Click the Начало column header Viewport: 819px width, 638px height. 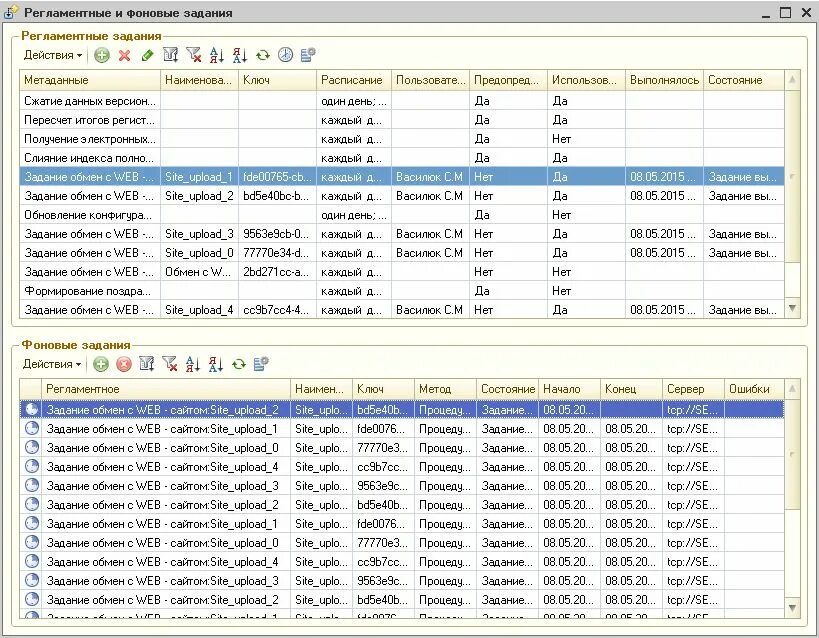tap(569, 389)
